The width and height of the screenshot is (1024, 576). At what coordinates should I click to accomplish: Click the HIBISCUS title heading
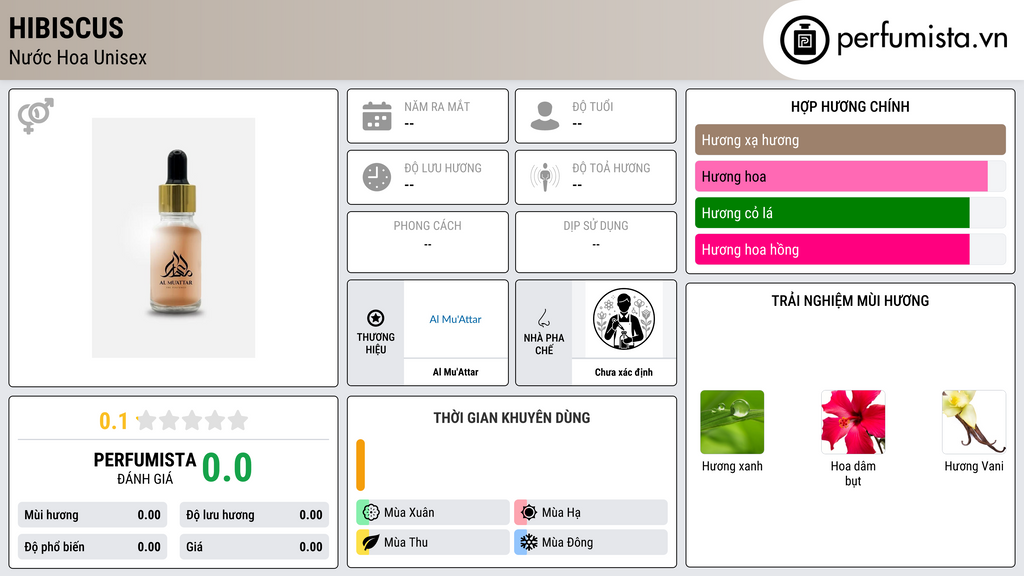tap(66, 28)
